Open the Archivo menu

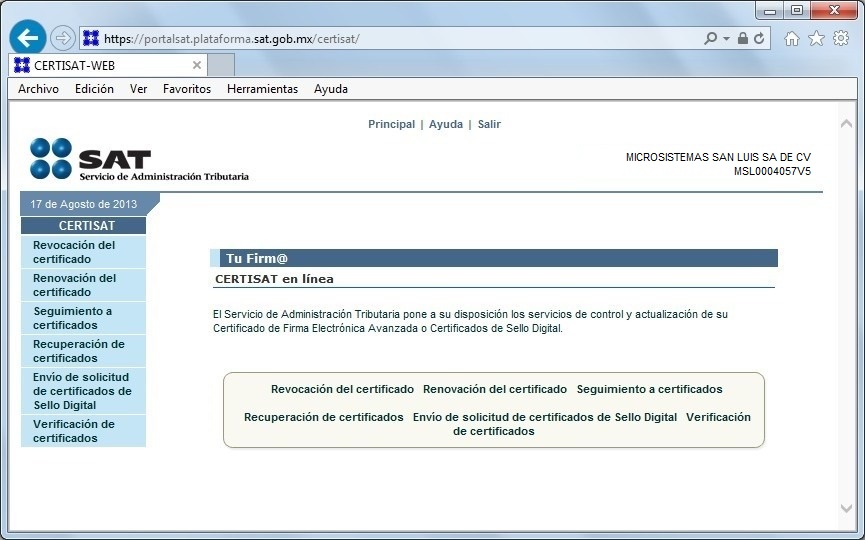point(38,89)
